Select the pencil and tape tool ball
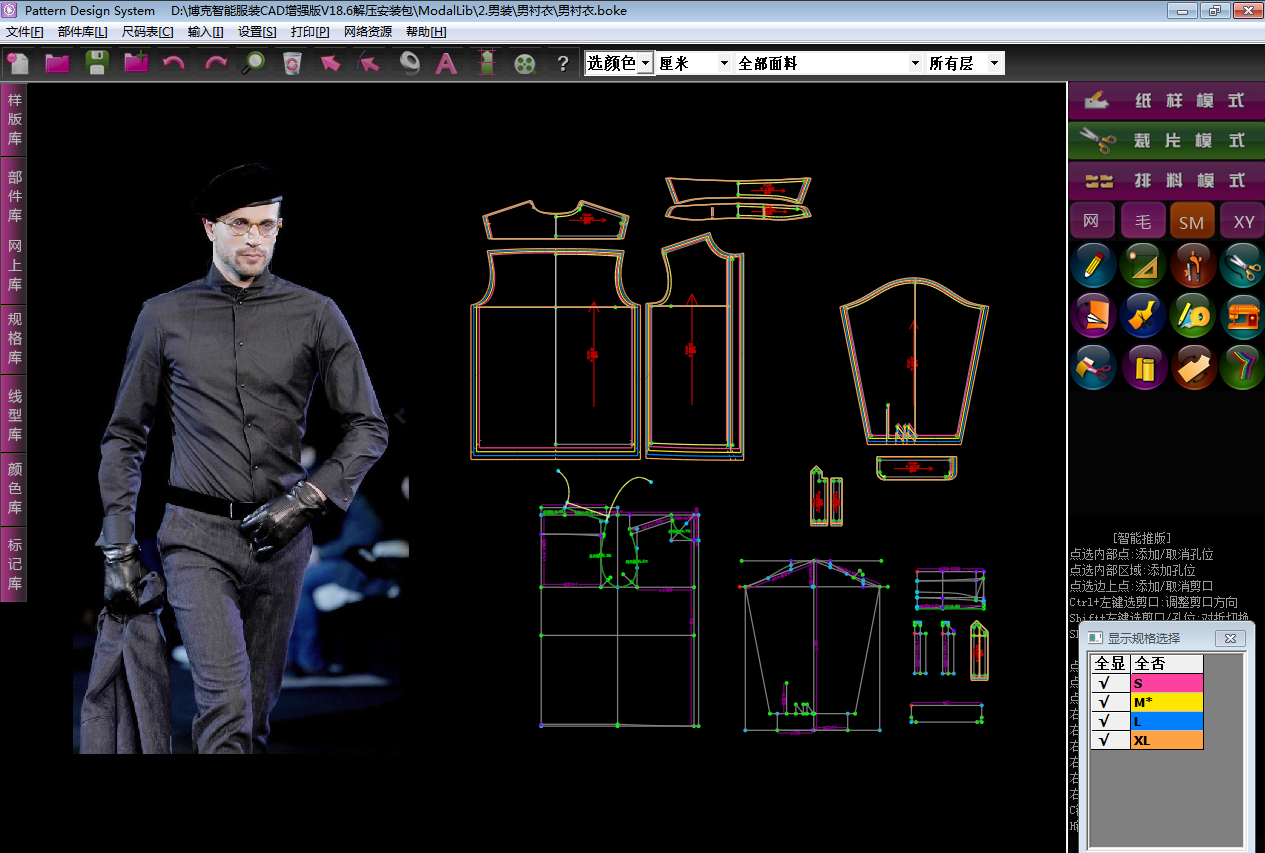 pyautogui.click(x=1193, y=315)
